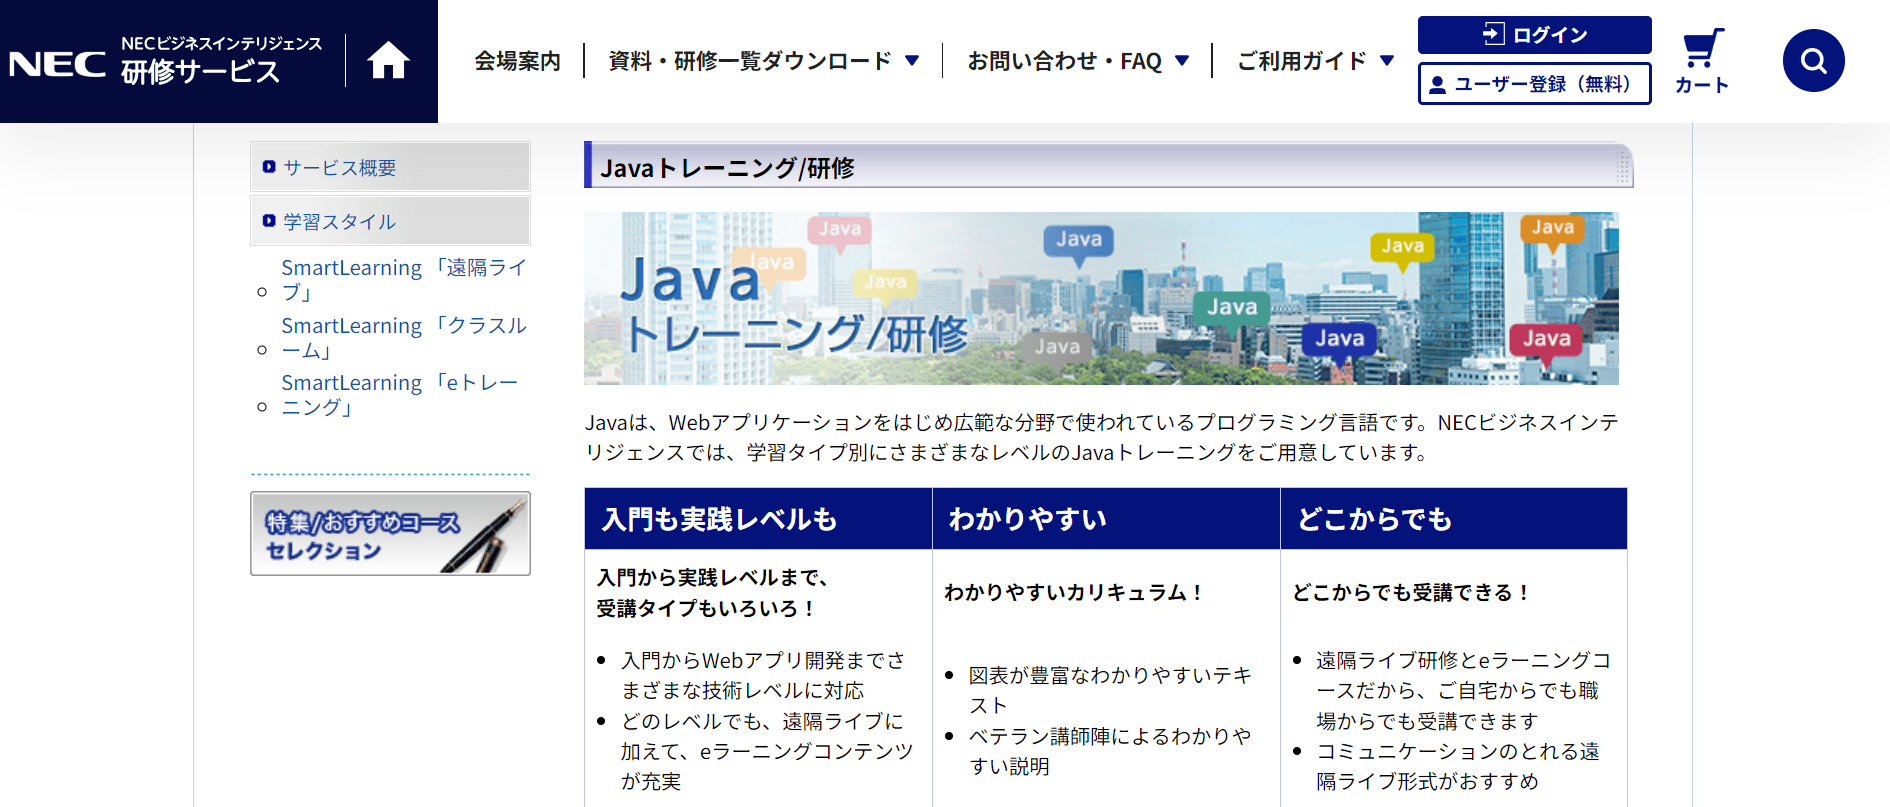
Task: Open the search magnifier icon
Action: click(x=1813, y=61)
